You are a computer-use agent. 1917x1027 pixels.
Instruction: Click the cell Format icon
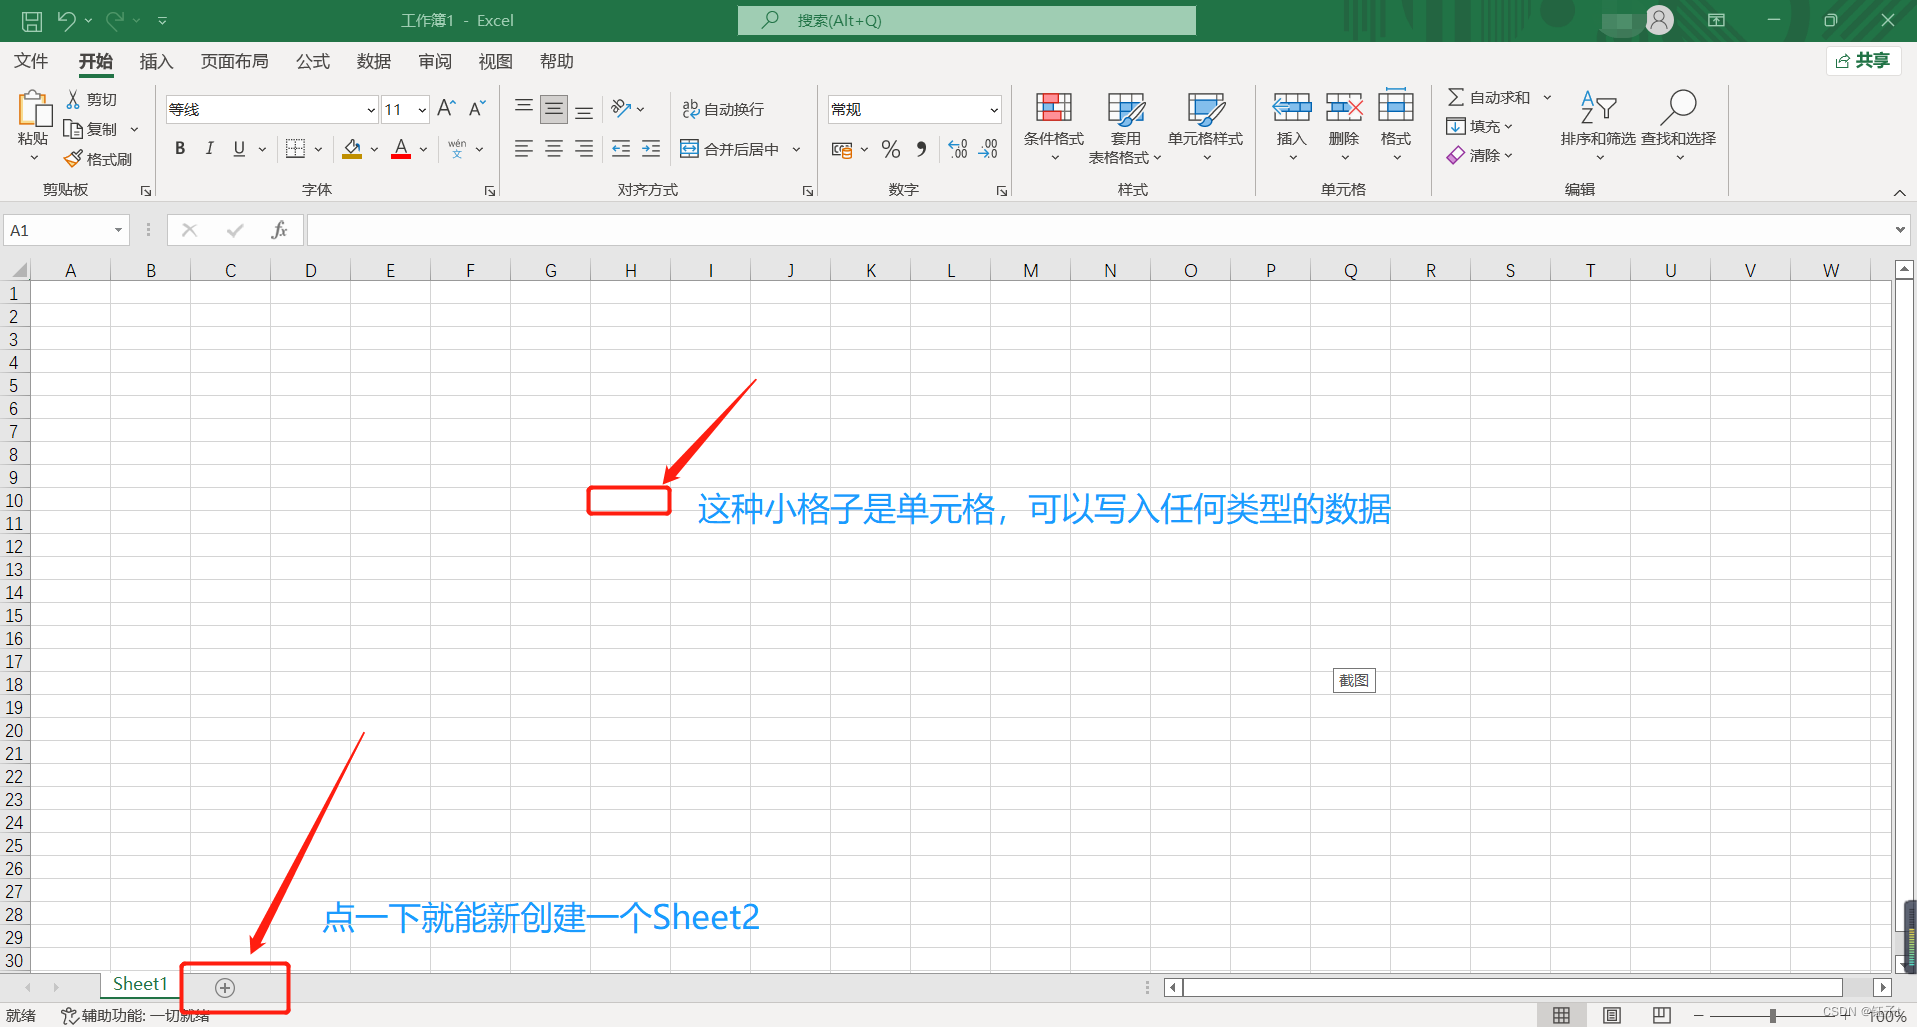(1396, 107)
